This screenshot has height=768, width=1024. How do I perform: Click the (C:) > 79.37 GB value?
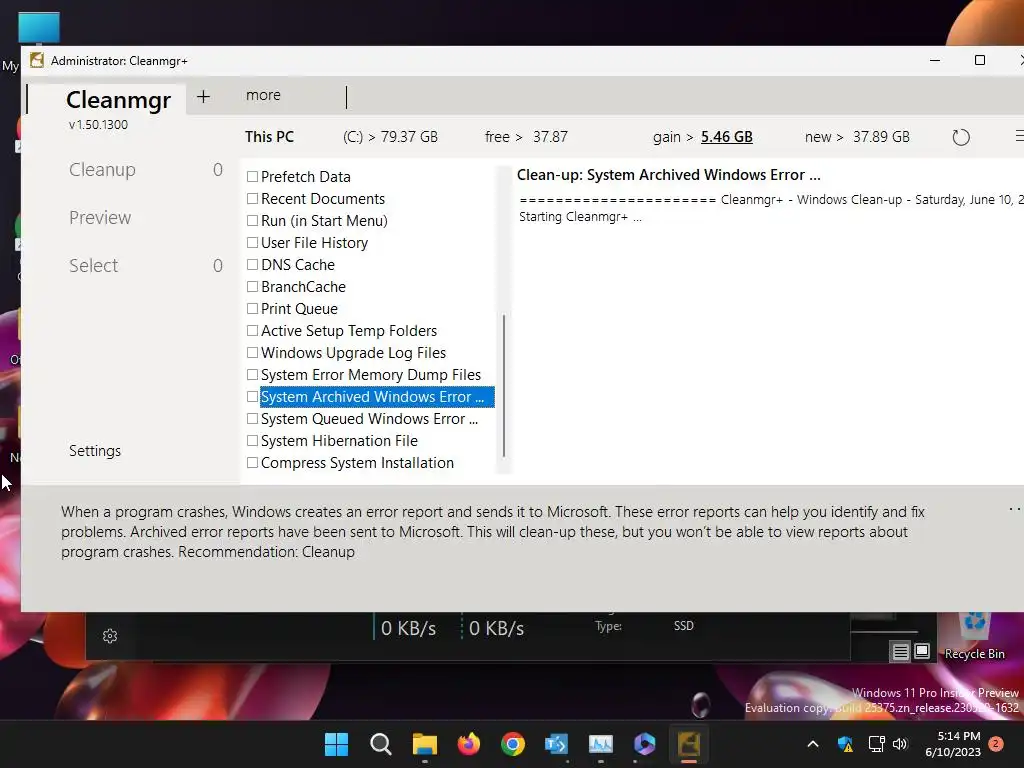[x=391, y=137]
